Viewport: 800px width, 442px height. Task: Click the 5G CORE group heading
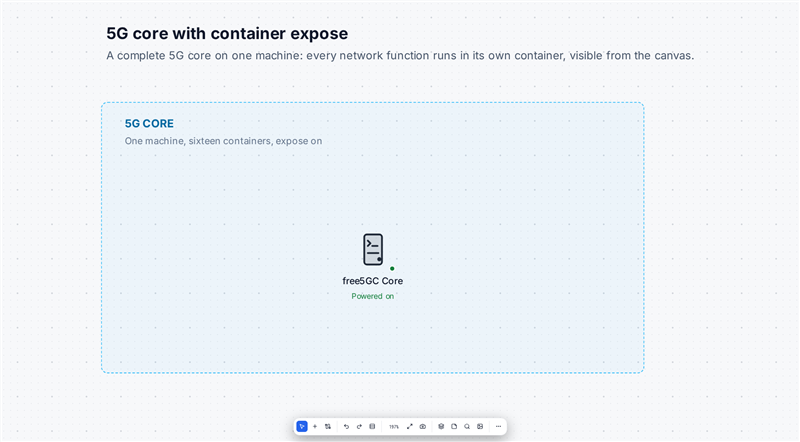[149, 124]
